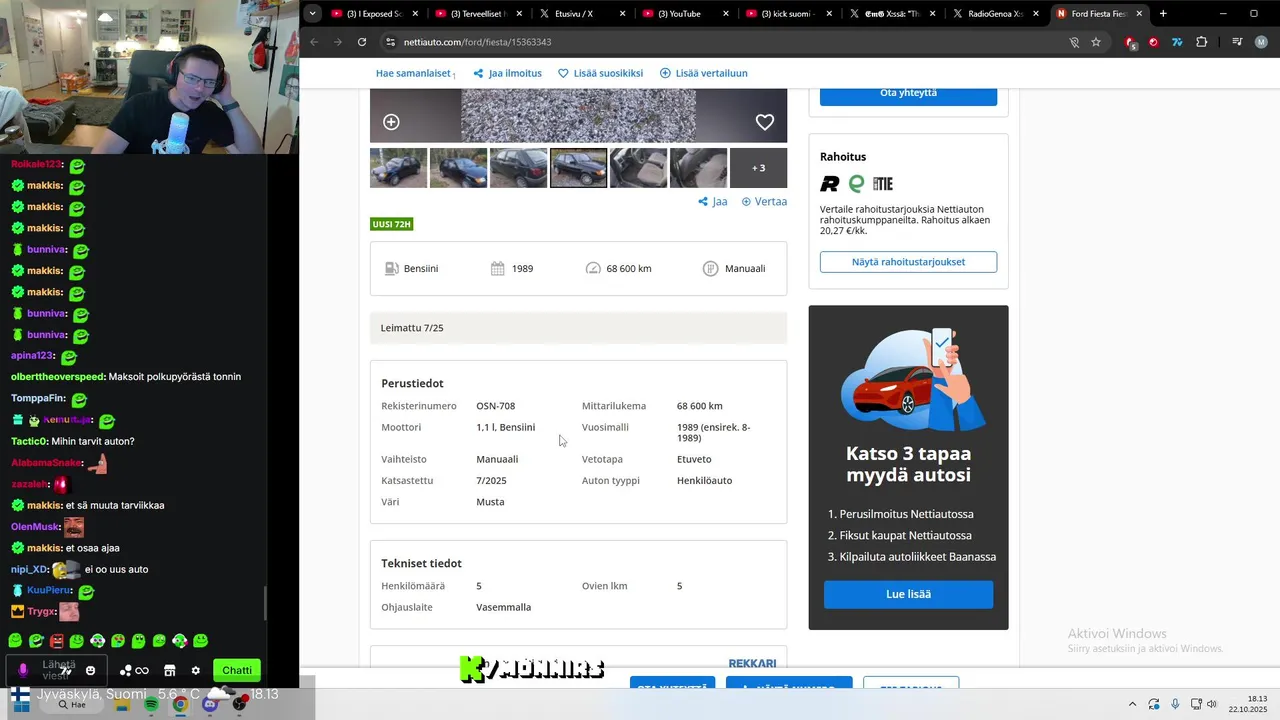This screenshot has width=1280, height=720.
Task: Click the odometer icon by 68 600 km
Action: click(x=593, y=268)
